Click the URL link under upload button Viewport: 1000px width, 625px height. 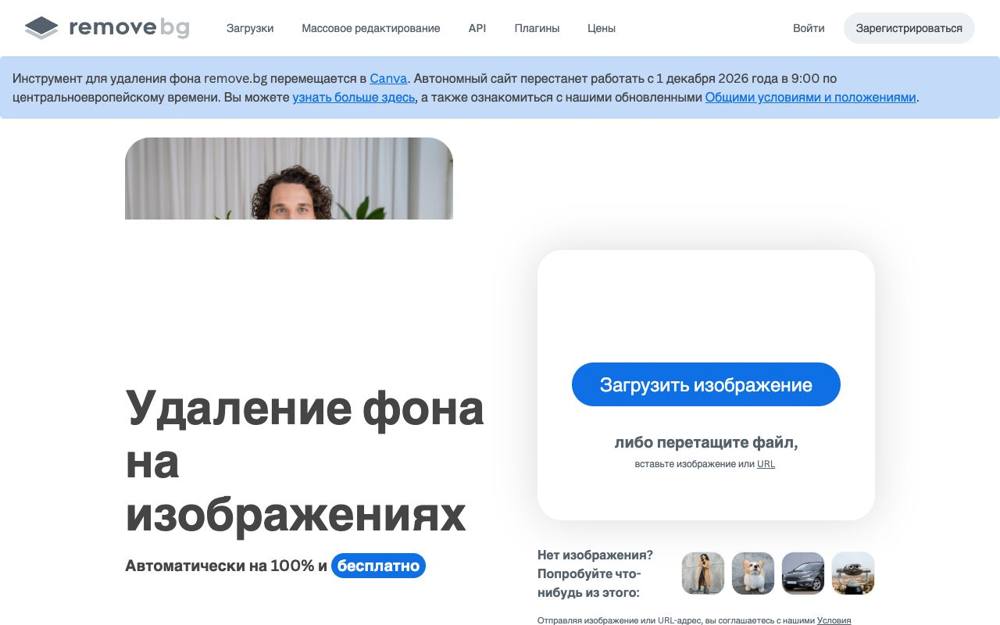[x=765, y=464]
